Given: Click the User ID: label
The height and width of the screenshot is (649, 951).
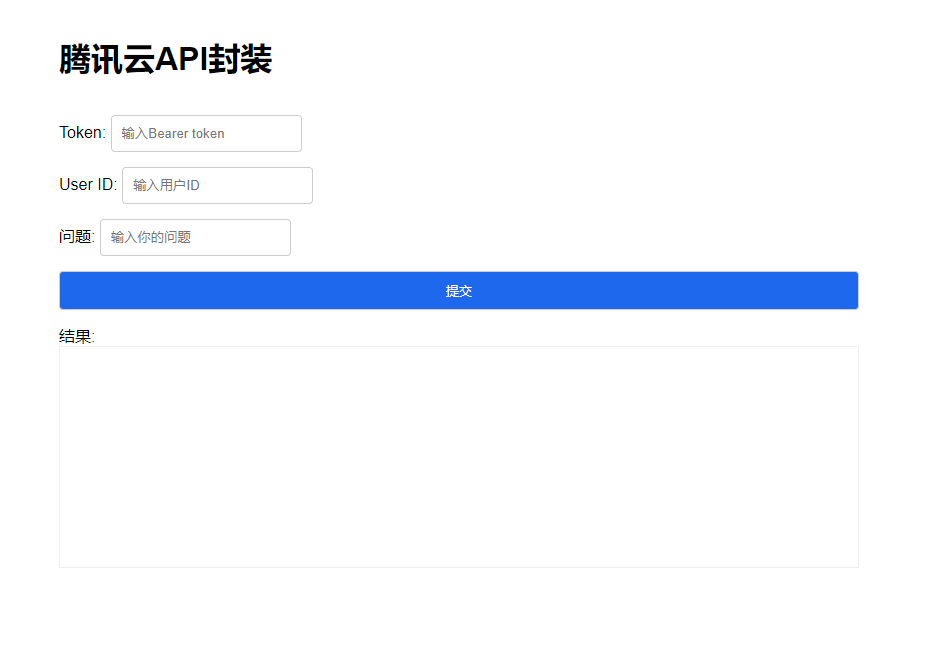Looking at the screenshot, I should pyautogui.click(x=88, y=184).
